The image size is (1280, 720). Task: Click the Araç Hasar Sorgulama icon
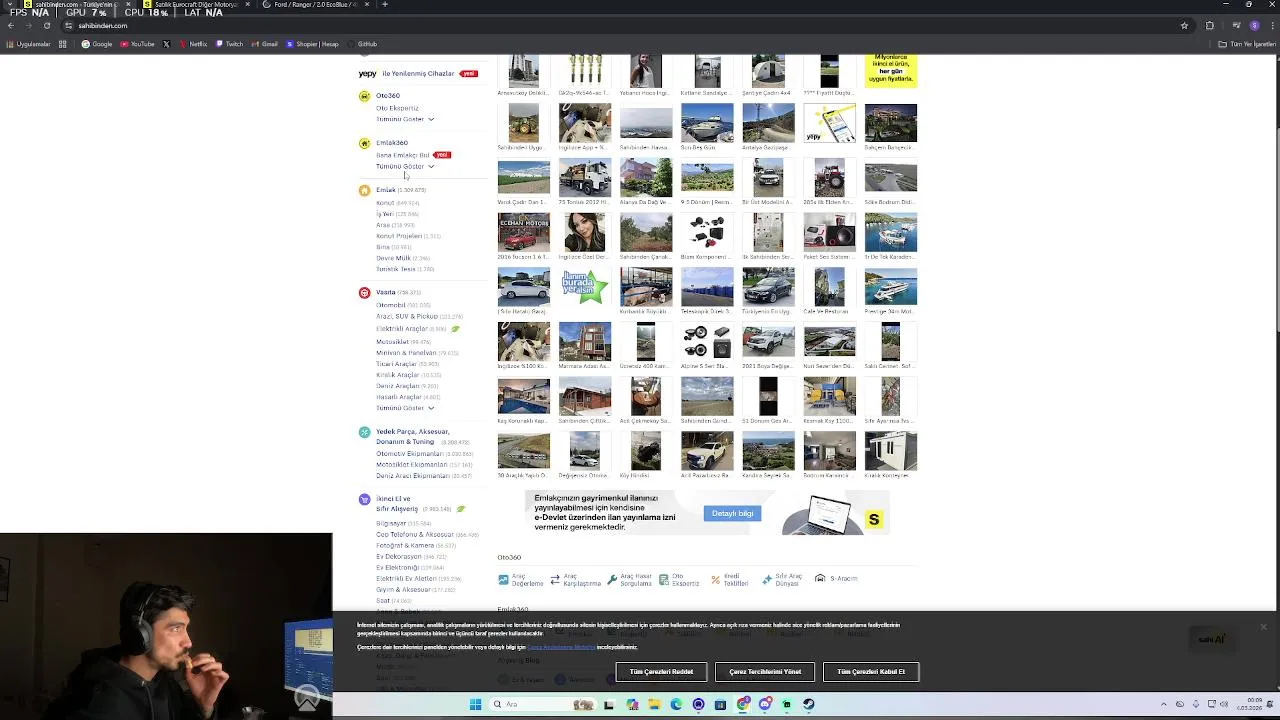tap(612, 579)
